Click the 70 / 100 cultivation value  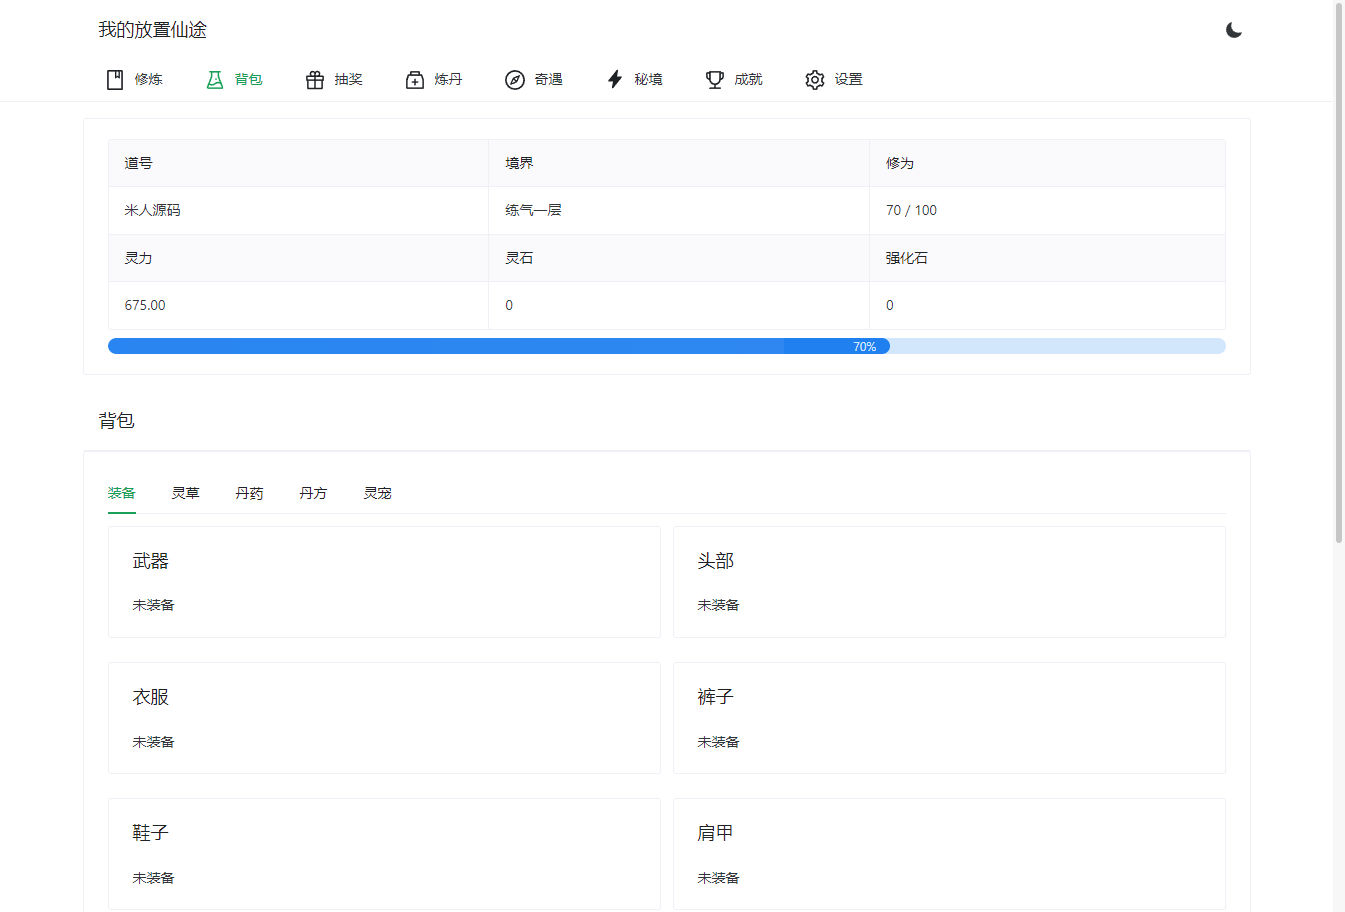pyautogui.click(x=911, y=210)
